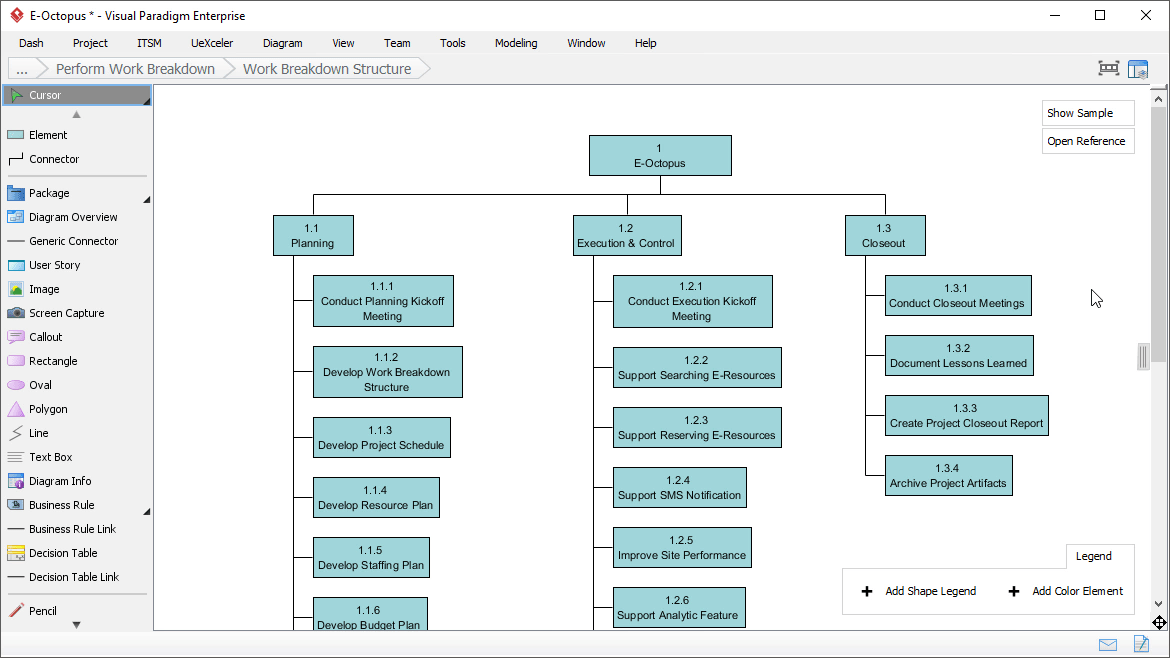Open the diagram panel switcher icon top right

coord(1138,69)
